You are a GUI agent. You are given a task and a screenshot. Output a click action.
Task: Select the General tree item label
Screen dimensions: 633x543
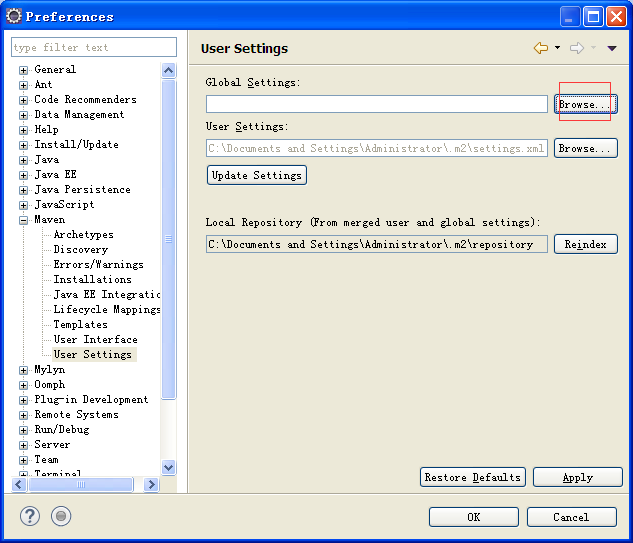point(55,69)
